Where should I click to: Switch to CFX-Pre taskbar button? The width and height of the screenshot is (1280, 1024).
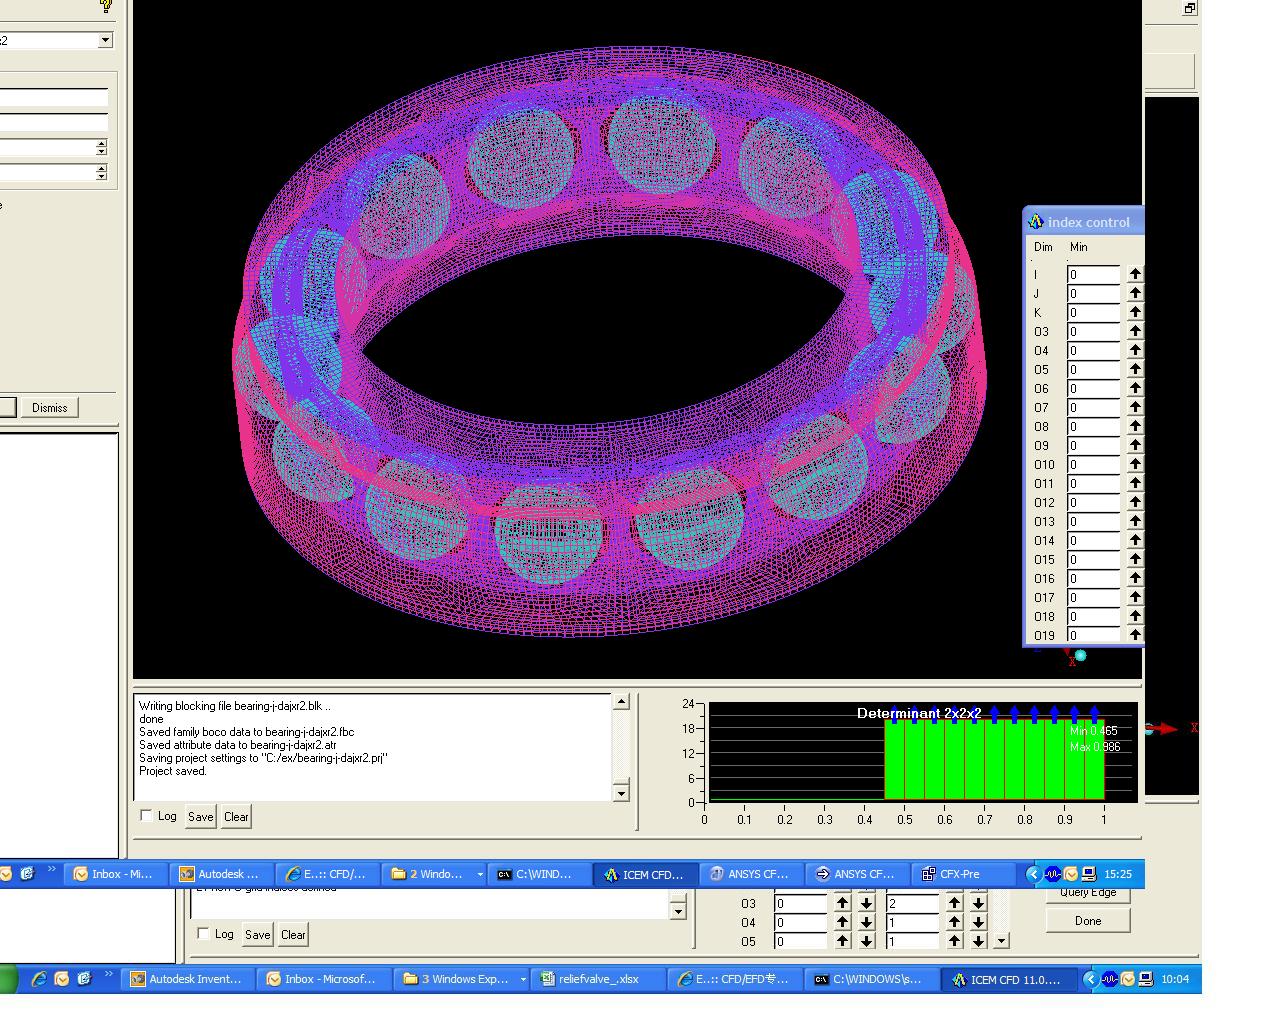point(958,874)
